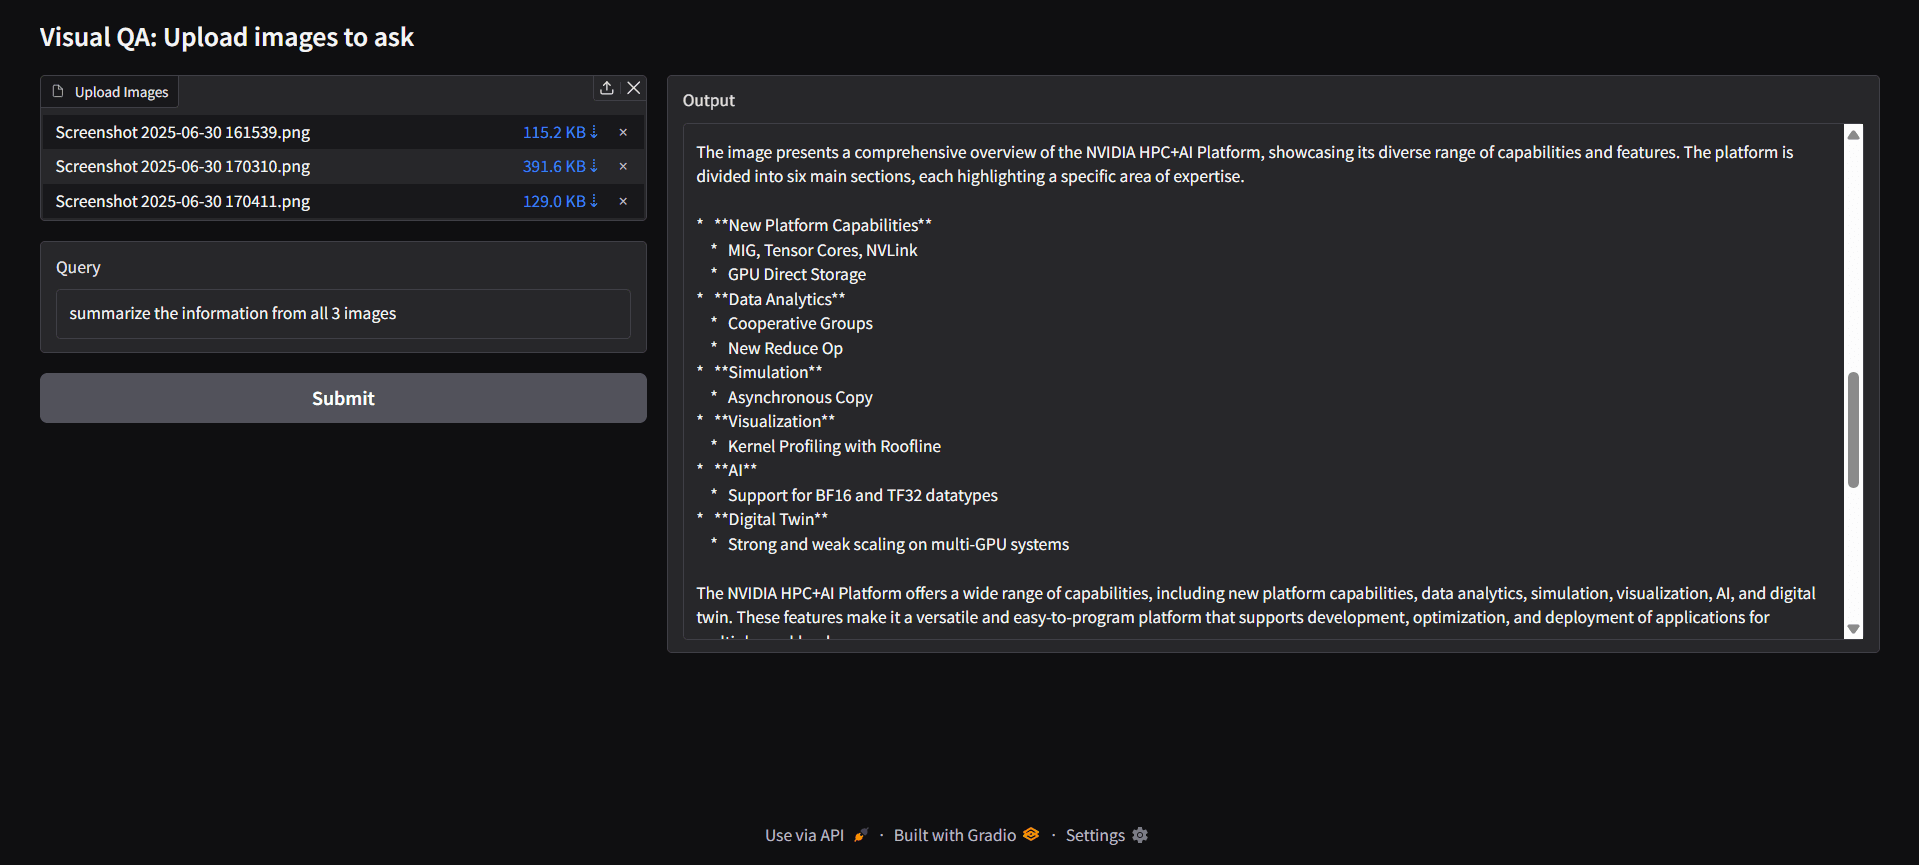Open Use via API link
The width and height of the screenshot is (1919, 865).
[x=816, y=835]
